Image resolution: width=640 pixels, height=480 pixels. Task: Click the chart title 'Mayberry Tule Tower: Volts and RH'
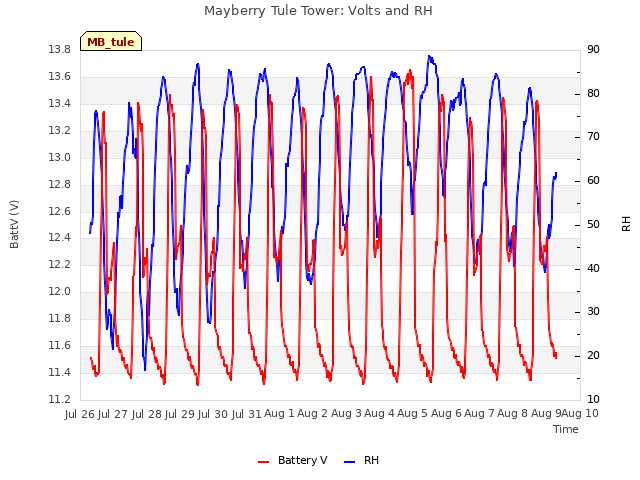(x=318, y=10)
